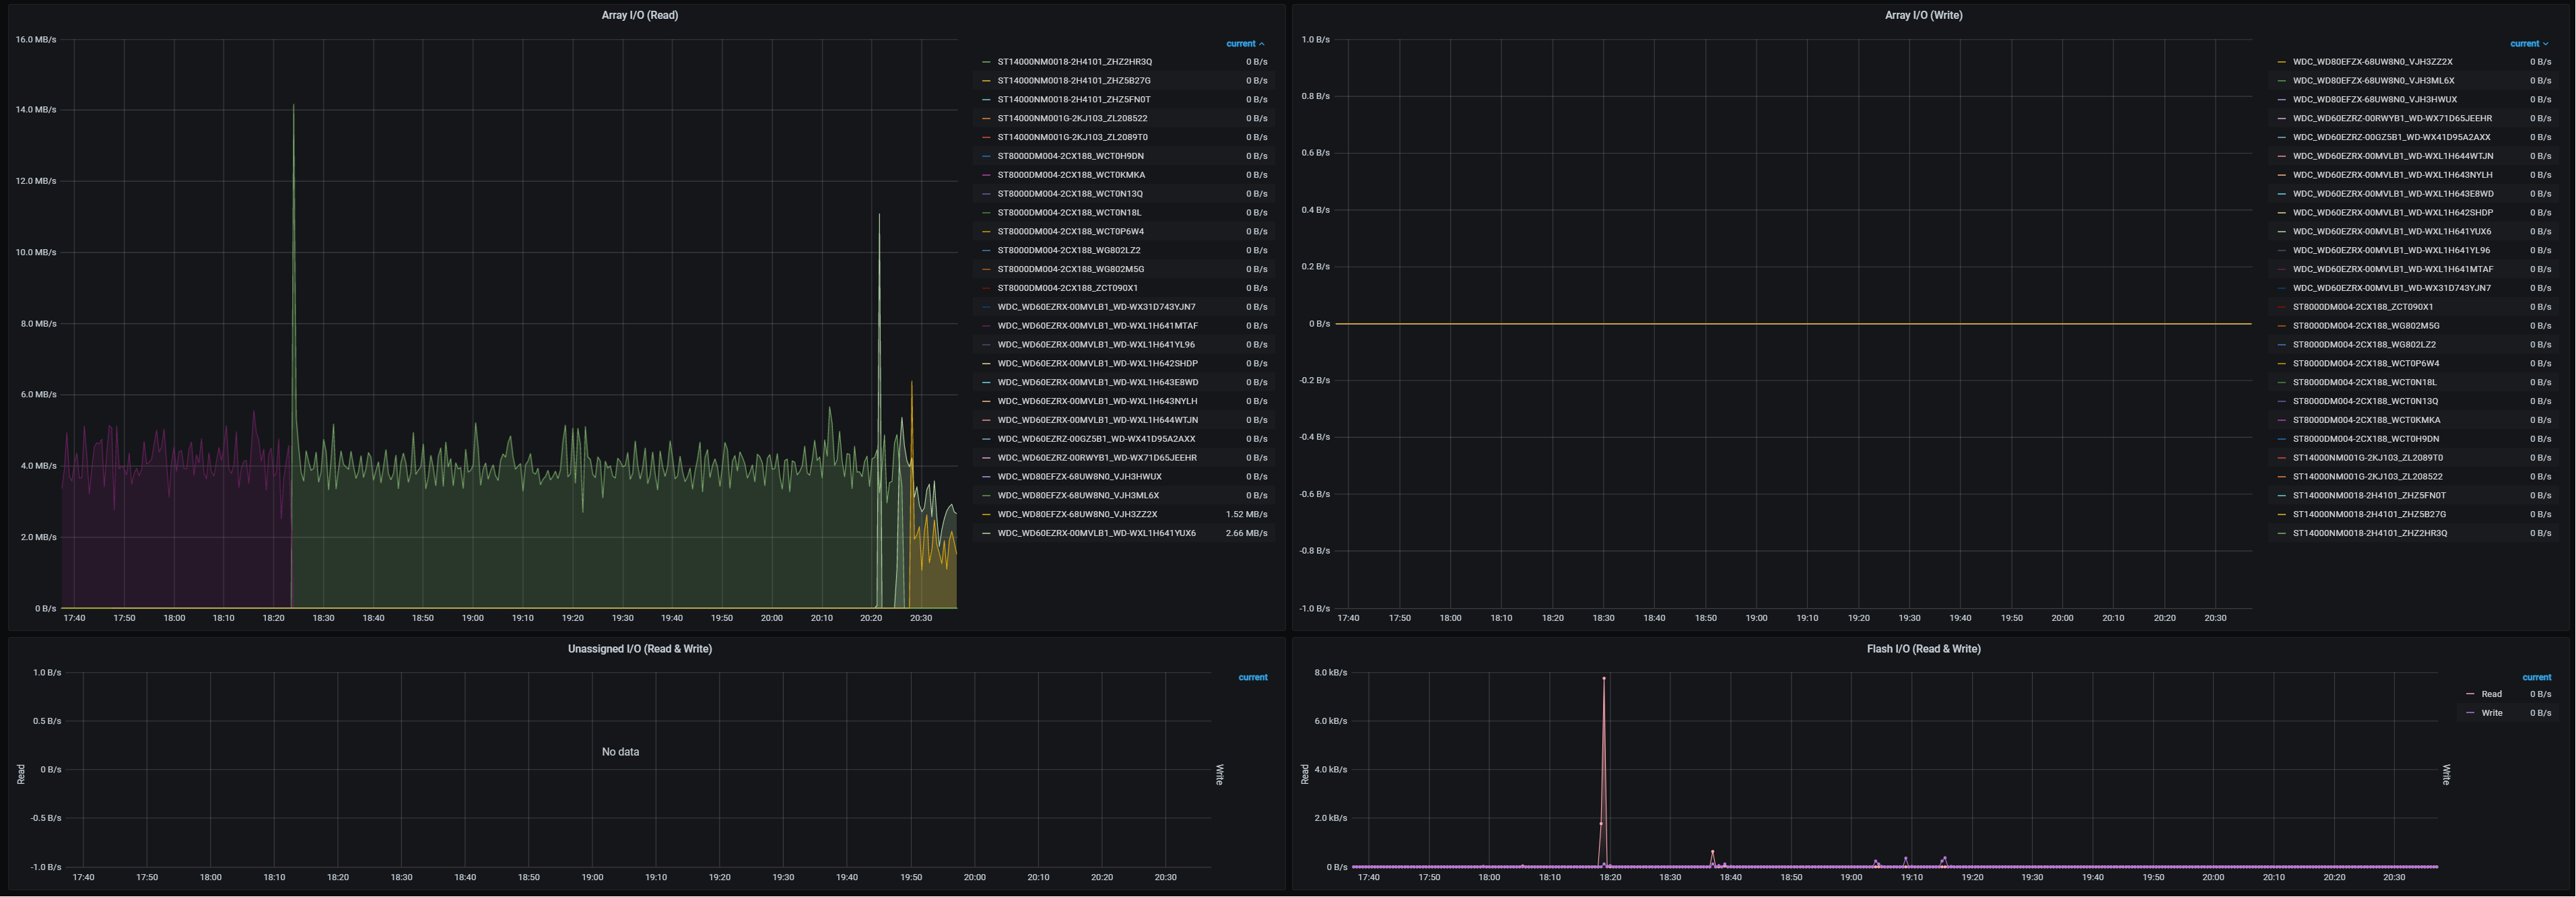Image resolution: width=2576 pixels, height=897 pixels.
Task: Toggle the ST14000NM001G-2KJ103_ZL208522 series in Array Read legend
Action: point(1072,118)
